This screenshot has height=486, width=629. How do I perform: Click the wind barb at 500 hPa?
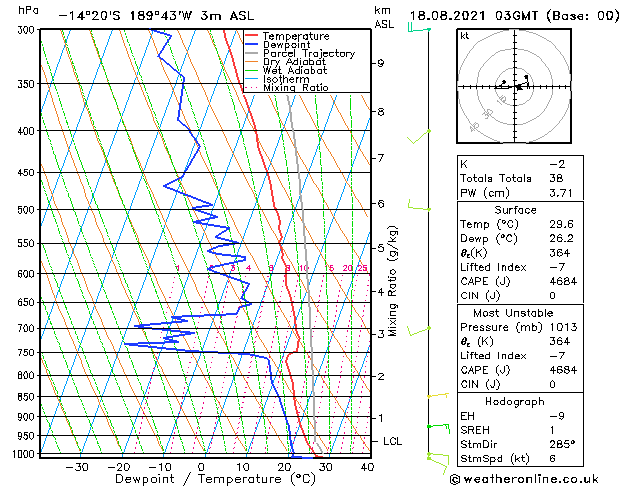[419, 205]
